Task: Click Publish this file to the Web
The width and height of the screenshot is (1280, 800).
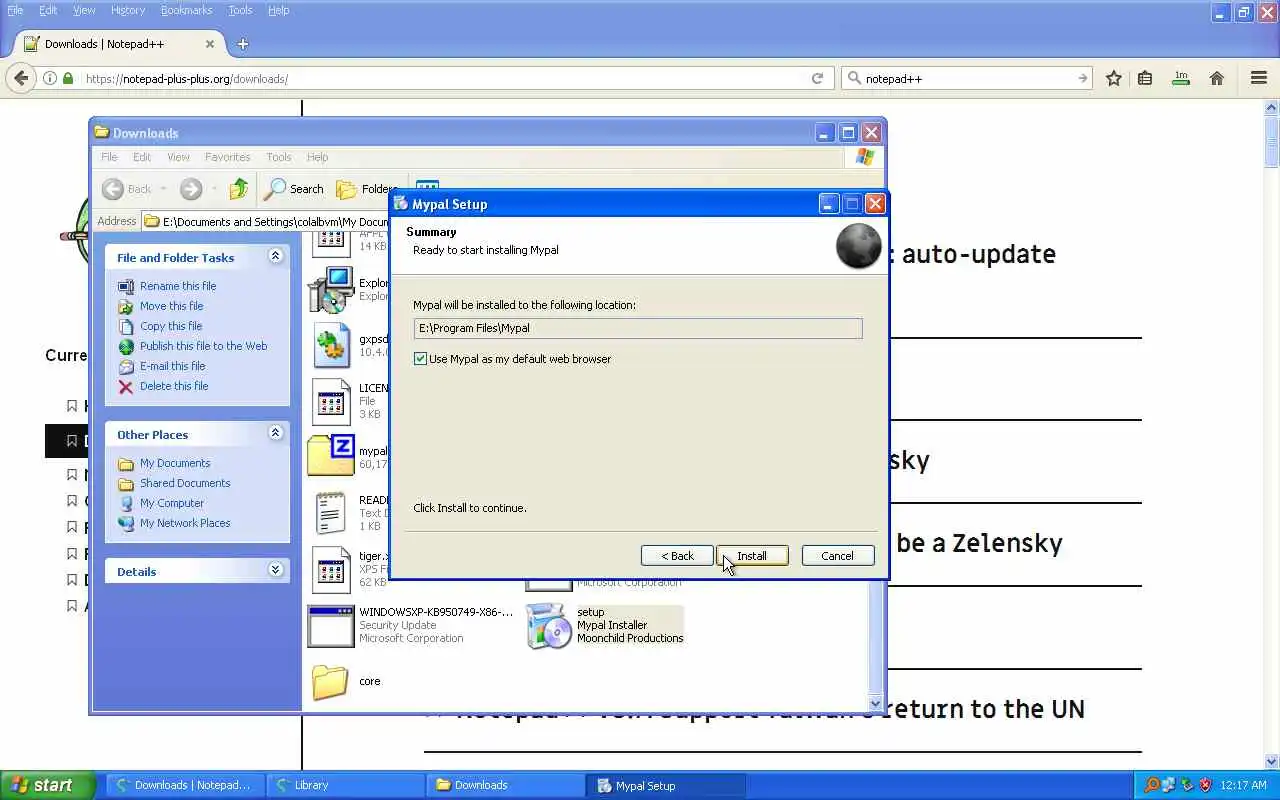Action: (x=203, y=346)
